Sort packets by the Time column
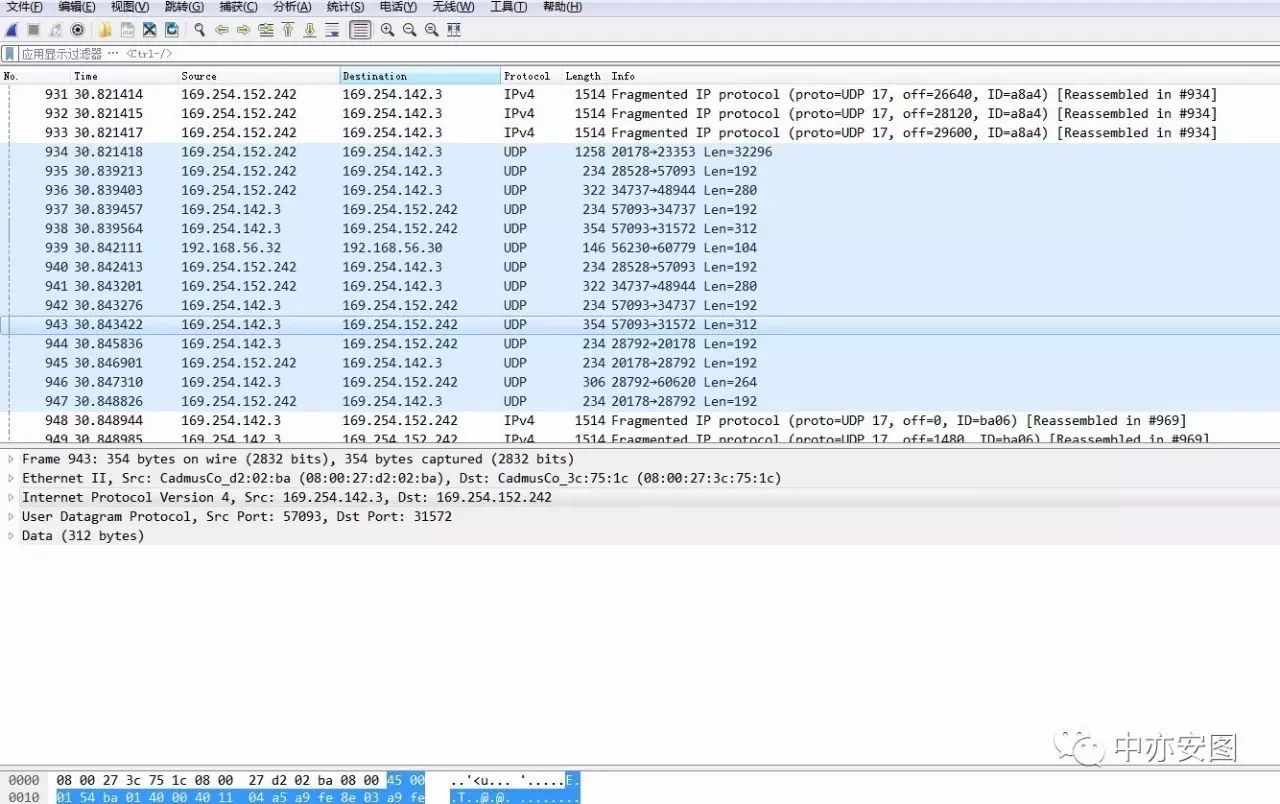Image resolution: width=1280 pixels, height=804 pixels. click(124, 76)
